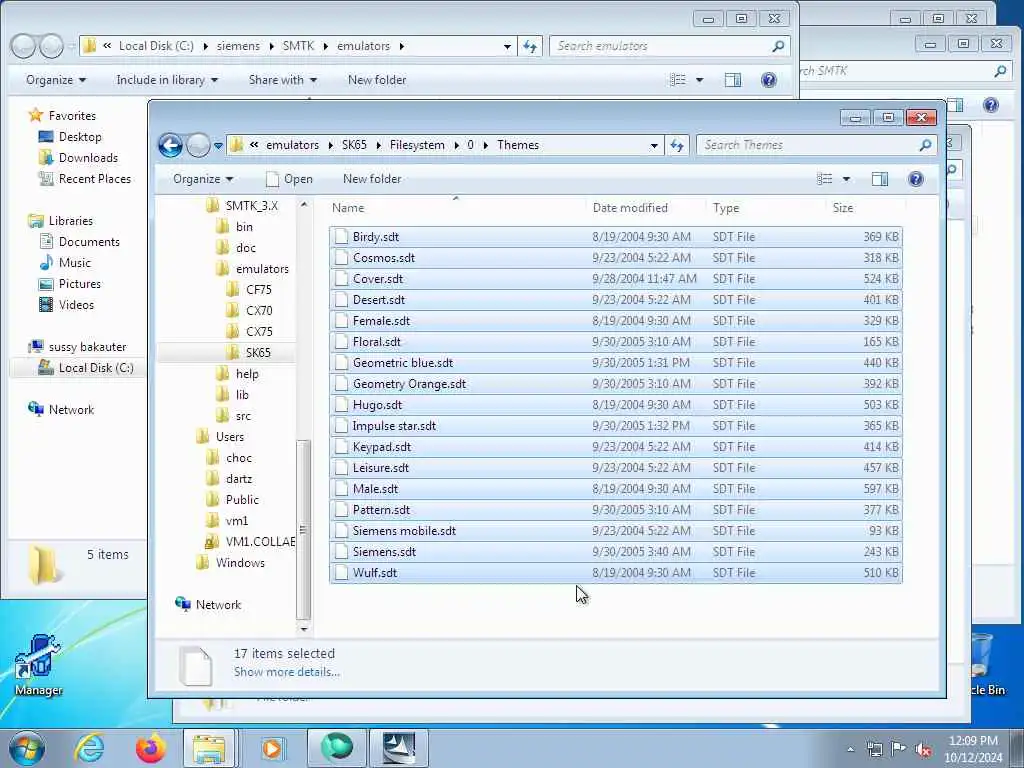1024x768 pixels.
Task: Select Birdy.sdt file icon
Action: [x=341, y=237]
